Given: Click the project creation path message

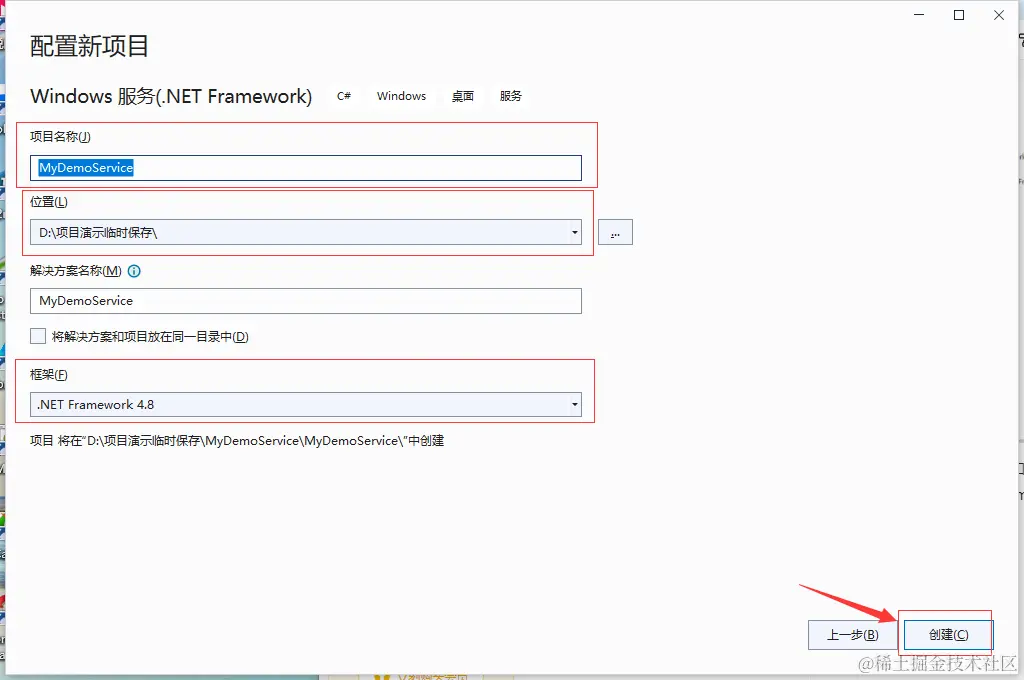Looking at the screenshot, I should [237, 441].
